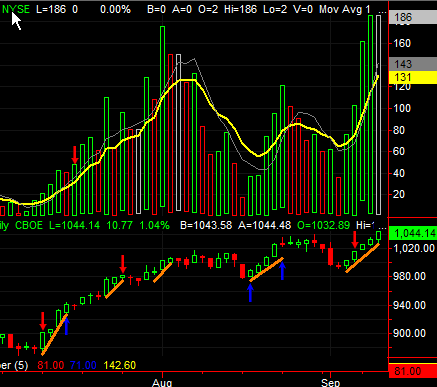Click the red 81.00 indicator value text
Screen dimensions: 437x387
(x=51, y=365)
